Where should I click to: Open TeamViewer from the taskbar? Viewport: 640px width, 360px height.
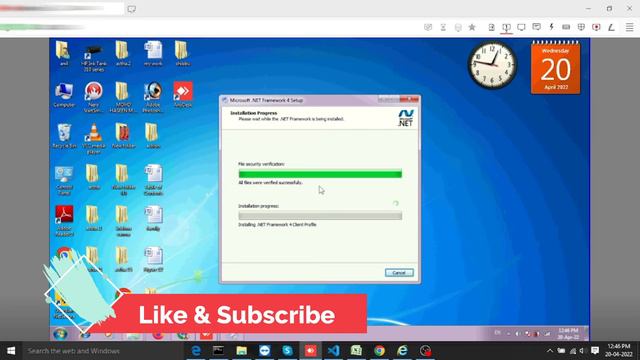point(264,351)
